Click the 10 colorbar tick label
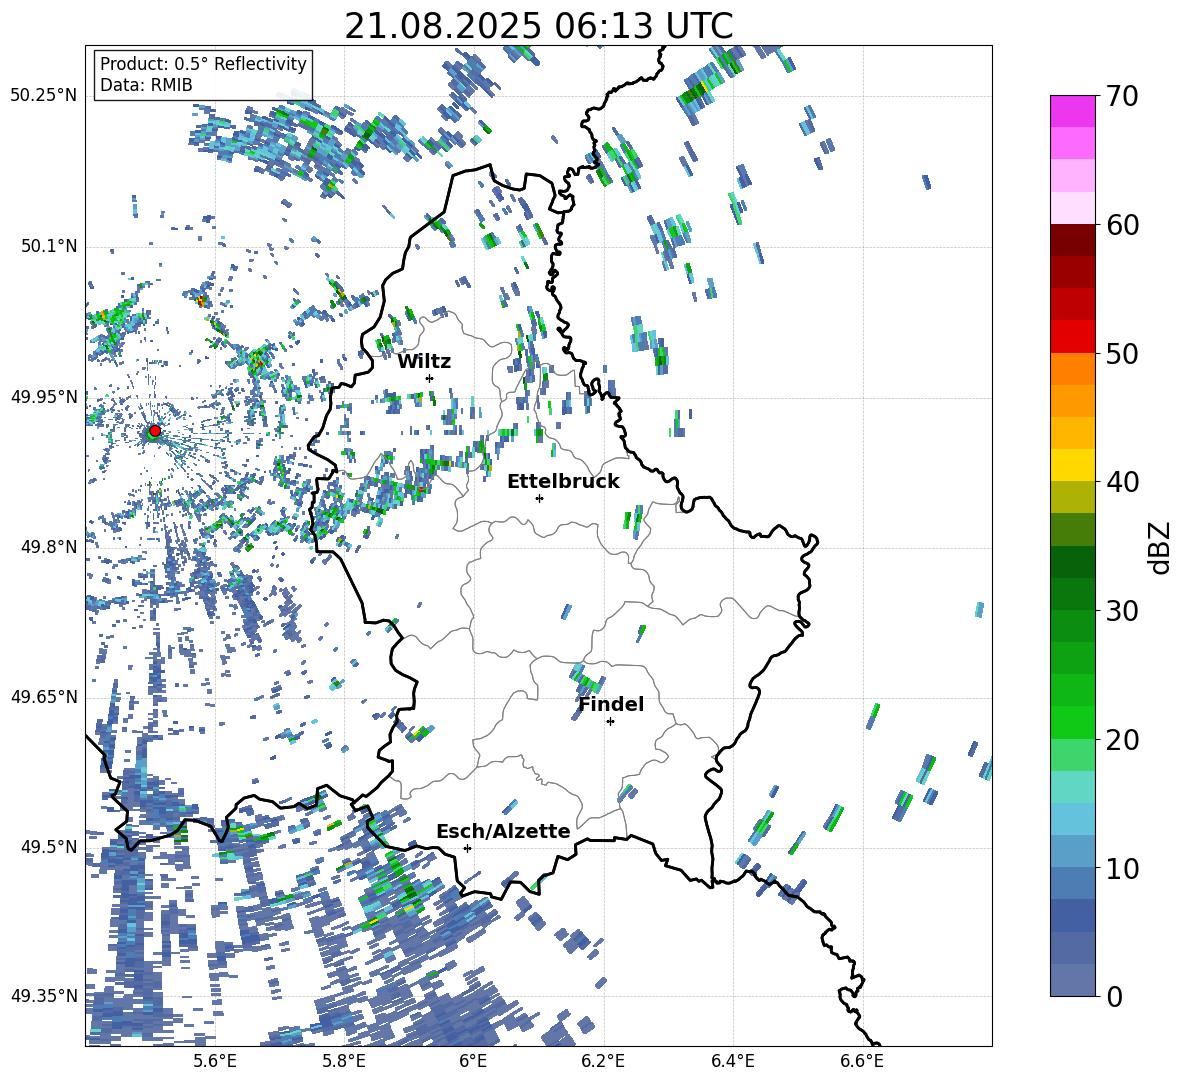 [1121, 868]
